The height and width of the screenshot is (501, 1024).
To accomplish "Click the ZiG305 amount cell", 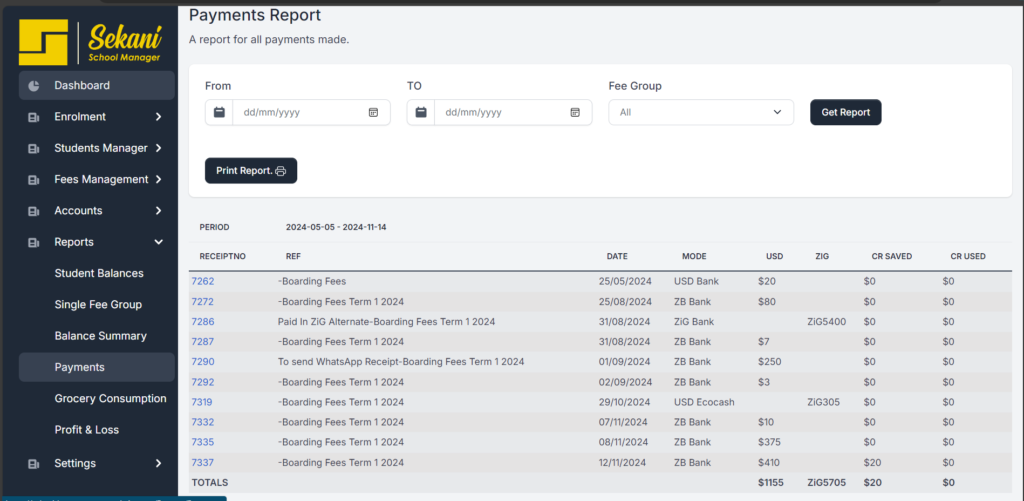I will click(x=823, y=402).
